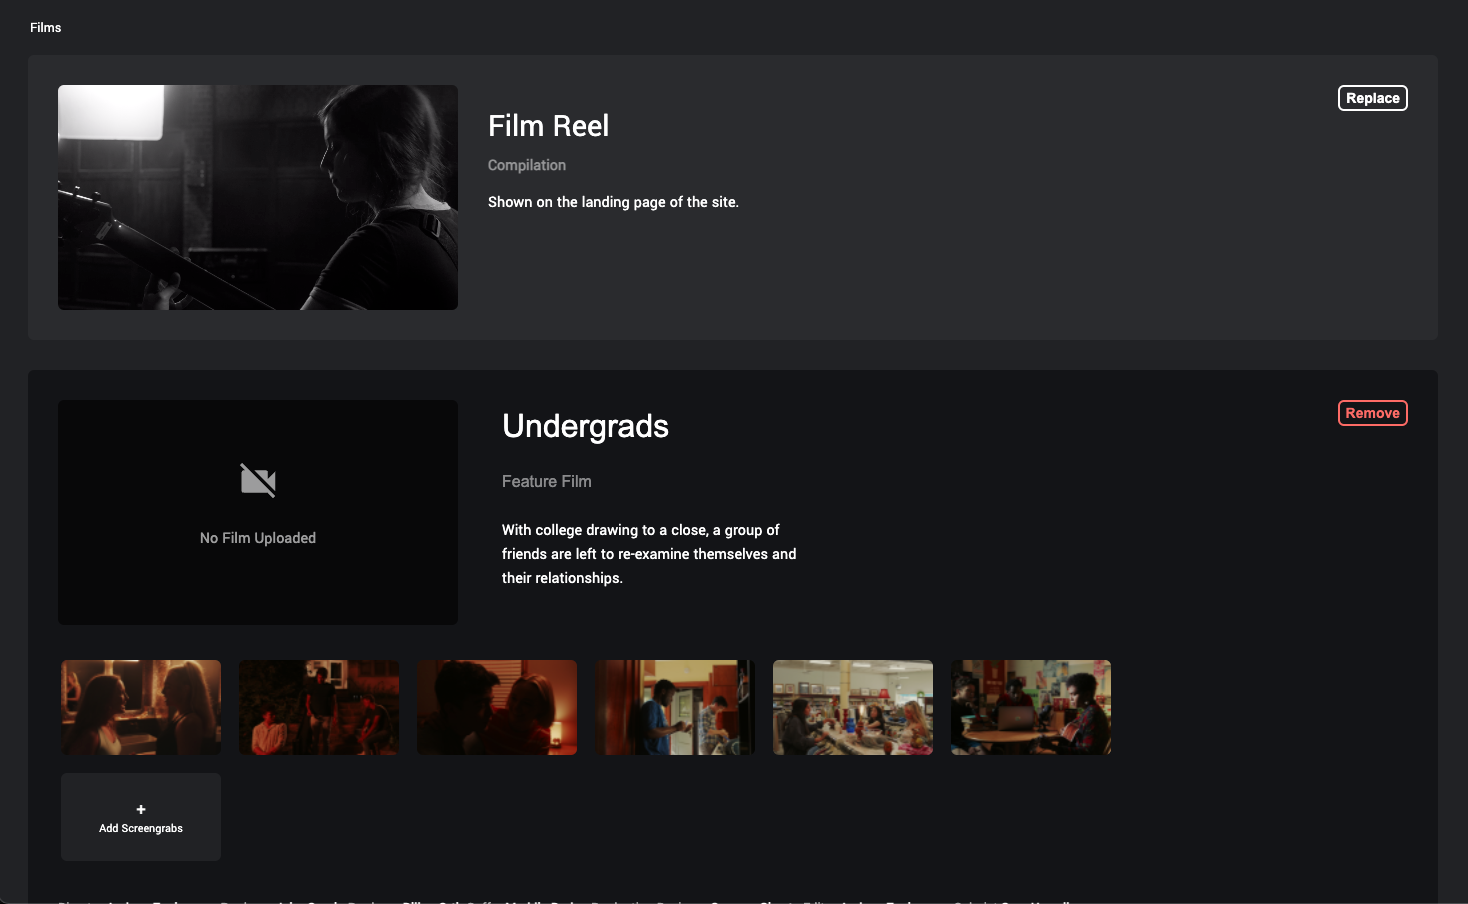Image resolution: width=1468 pixels, height=904 pixels.
Task: Click the Add Screengrabs button
Action: pyautogui.click(x=140, y=817)
